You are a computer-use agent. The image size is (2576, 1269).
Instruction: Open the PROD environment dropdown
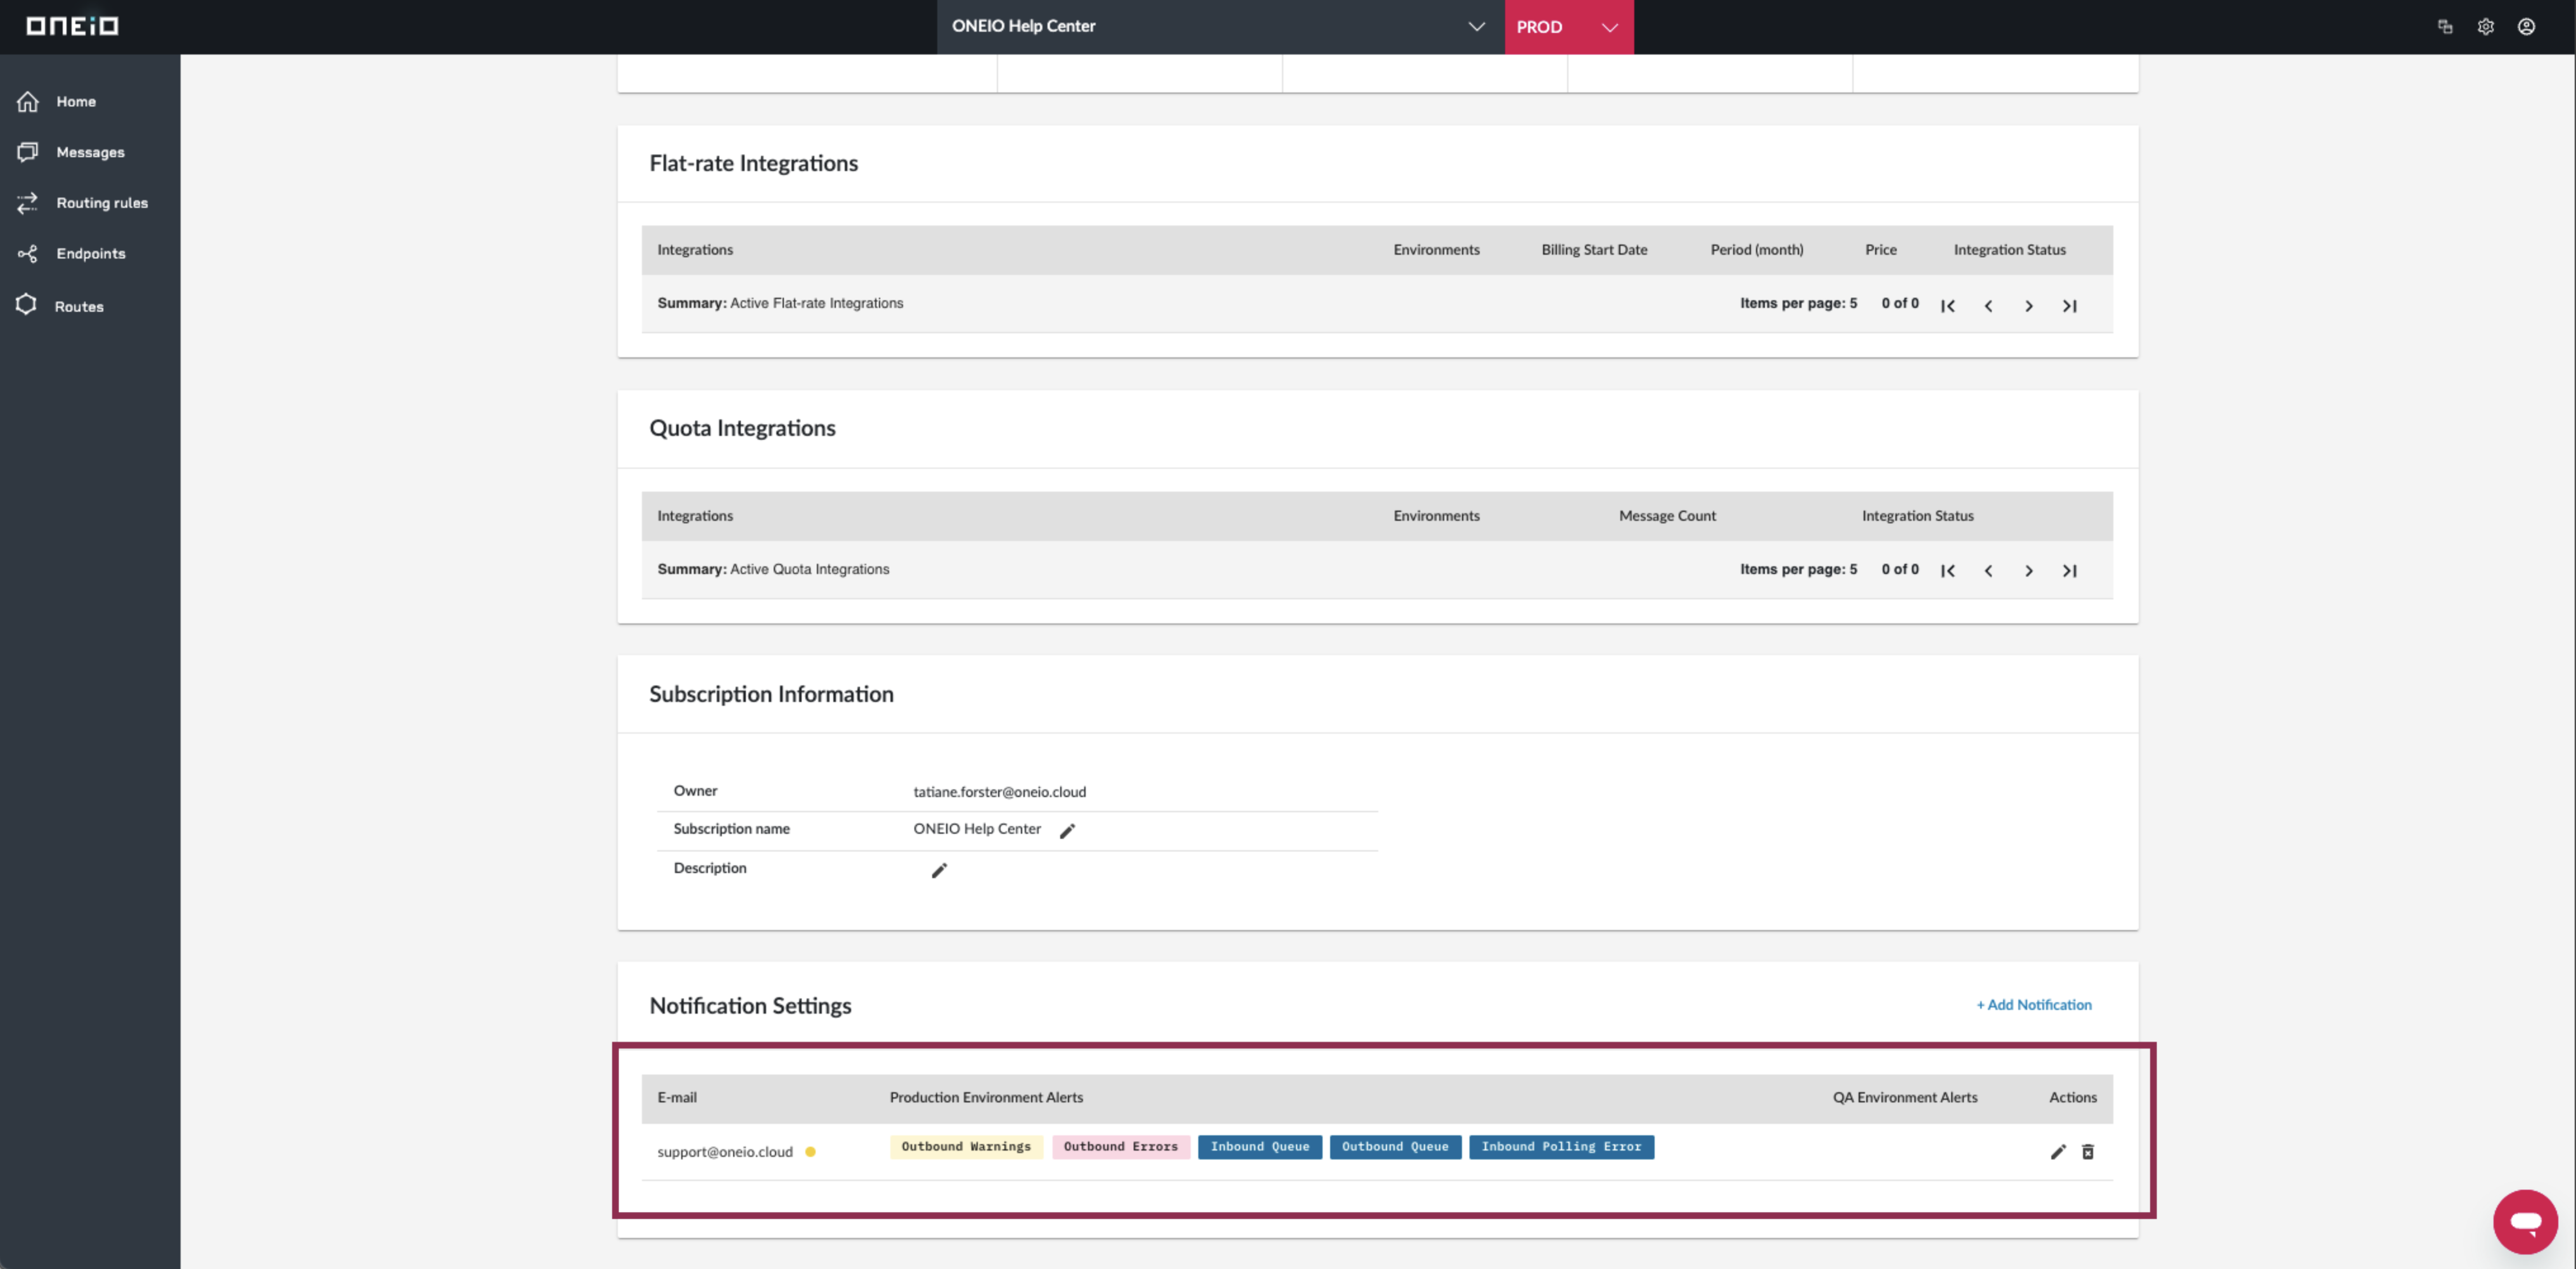(x=1568, y=27)
